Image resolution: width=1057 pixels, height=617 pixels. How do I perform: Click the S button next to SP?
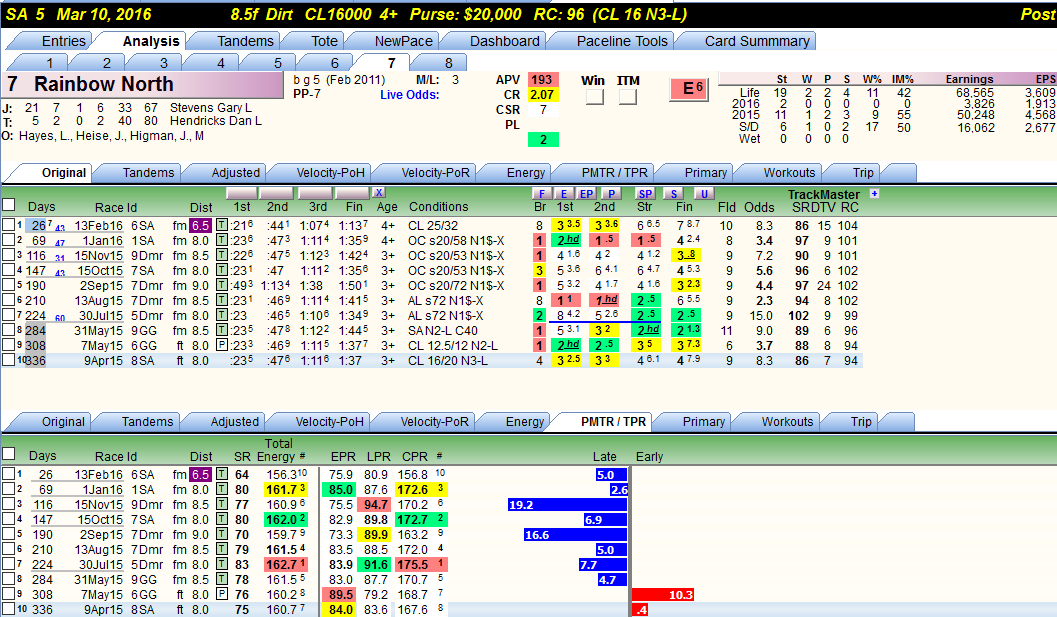[673, 194]
